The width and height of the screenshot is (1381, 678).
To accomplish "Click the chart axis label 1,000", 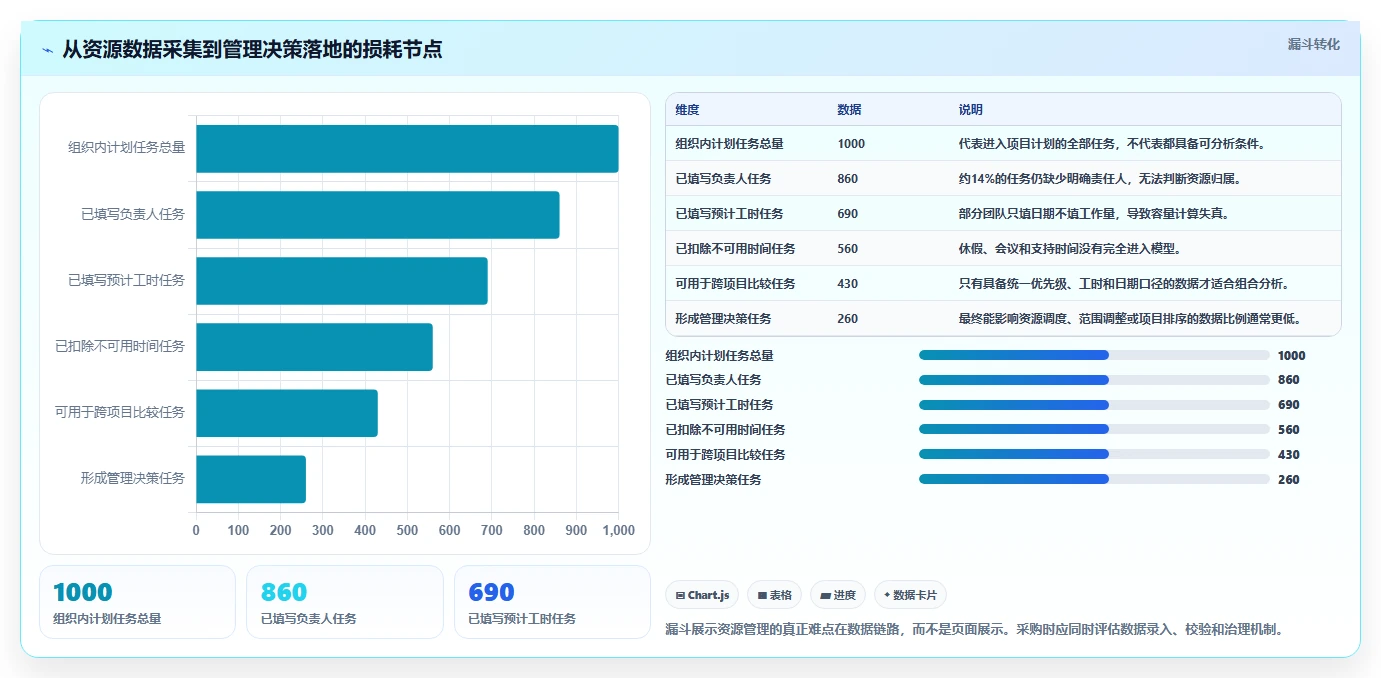I will (x=617, y=531).
